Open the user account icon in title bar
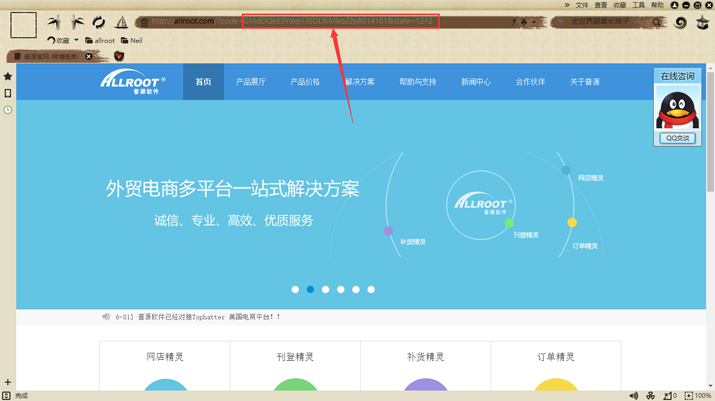This screenshot has width=715, height=401. click(x=674, y=5)
